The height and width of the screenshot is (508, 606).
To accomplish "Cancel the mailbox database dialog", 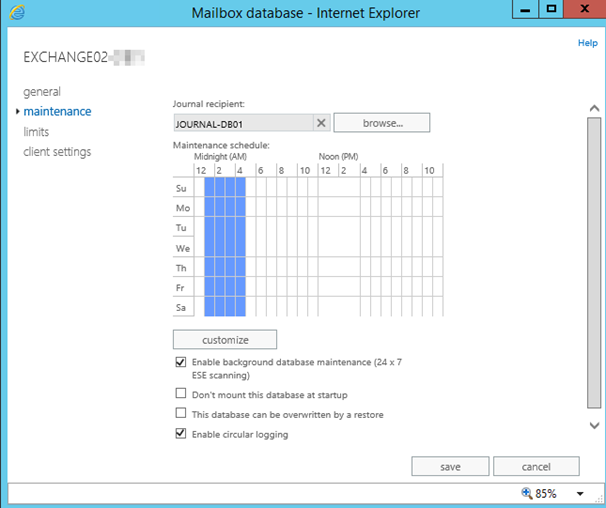I will [536, 467].
